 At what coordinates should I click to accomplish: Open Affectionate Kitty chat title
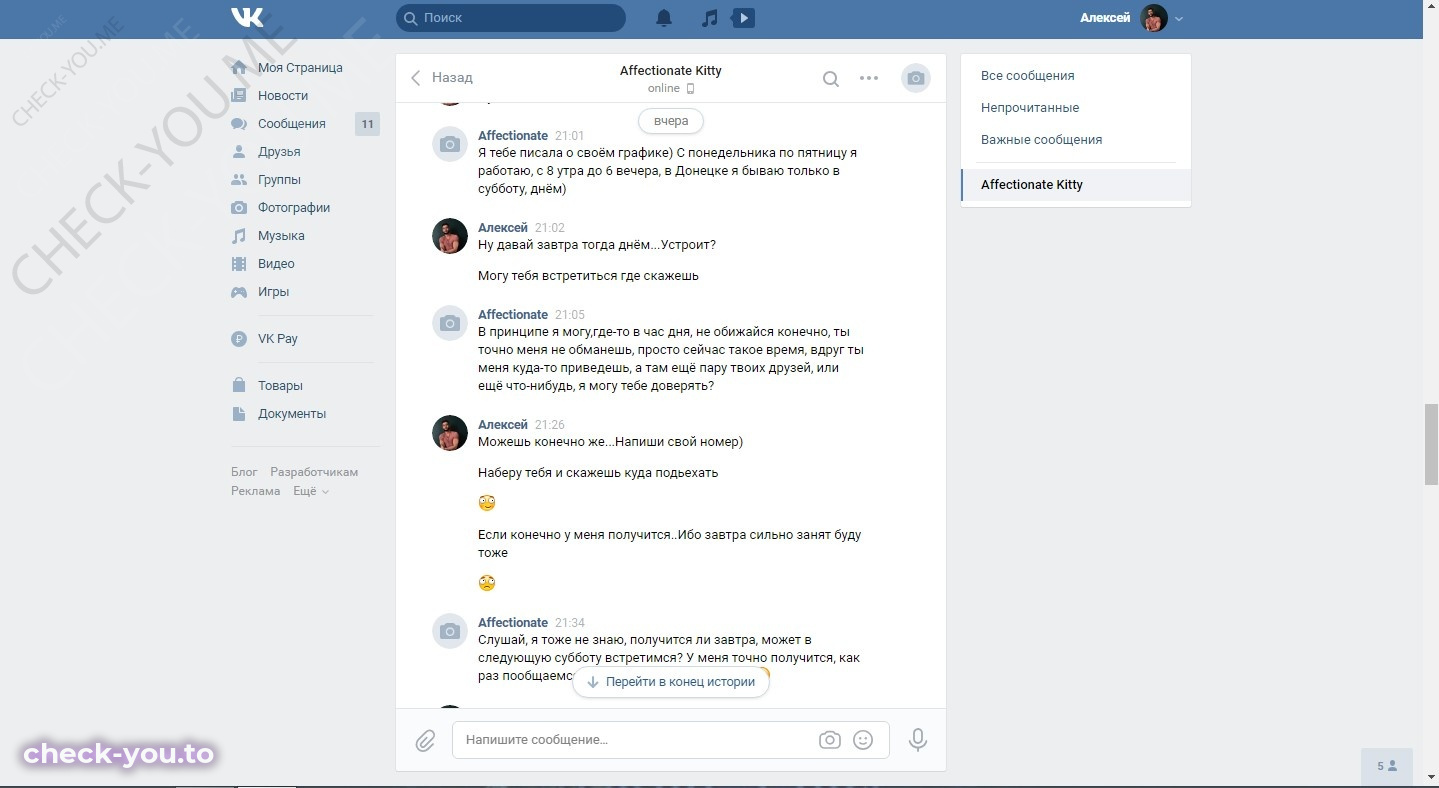point(670,71)
